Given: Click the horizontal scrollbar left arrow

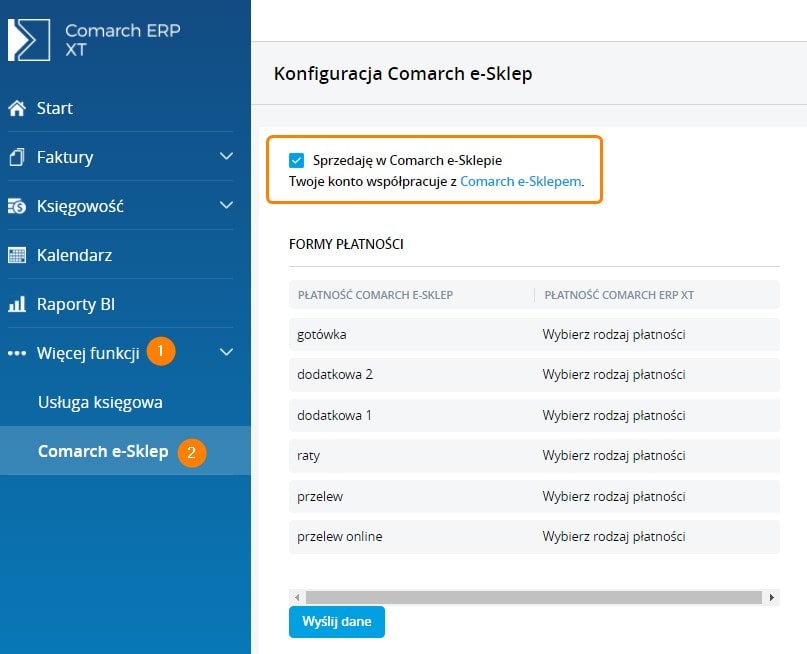Looking at the screenshot, I should tap(297, 597).
